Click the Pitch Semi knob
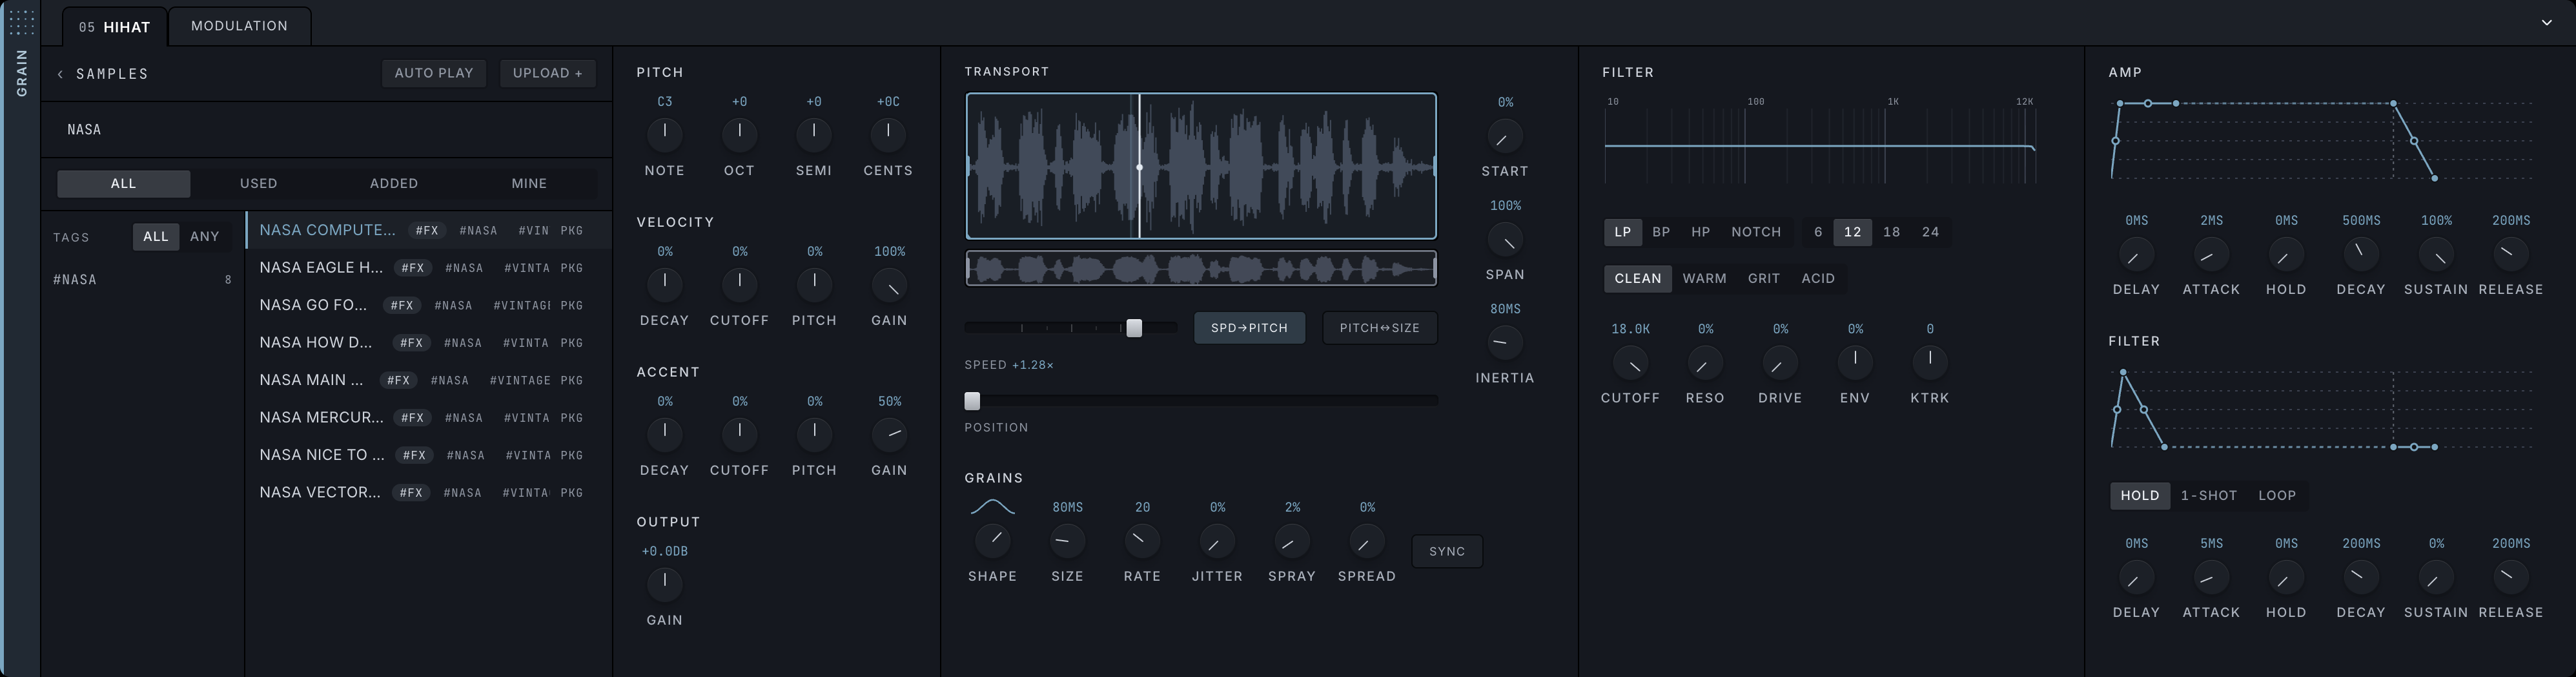The height and width of the screenshot is (677, 2576). coord(814,134)
